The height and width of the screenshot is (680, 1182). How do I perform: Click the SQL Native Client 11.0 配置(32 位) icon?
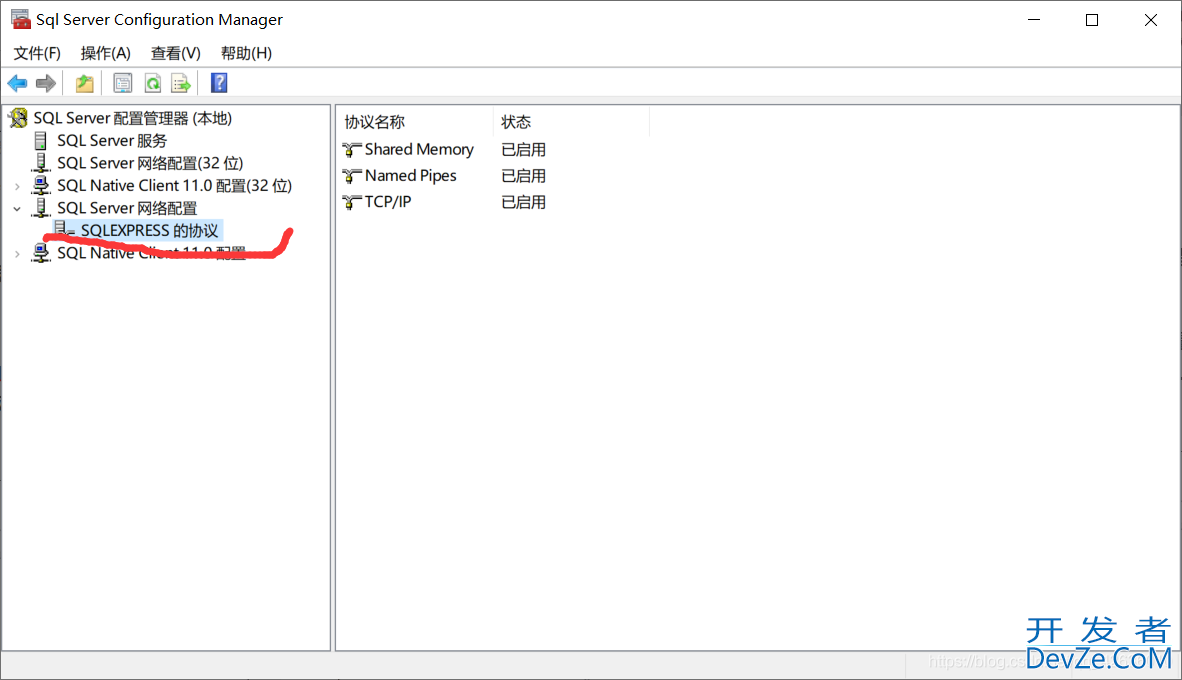click(41, 185)
